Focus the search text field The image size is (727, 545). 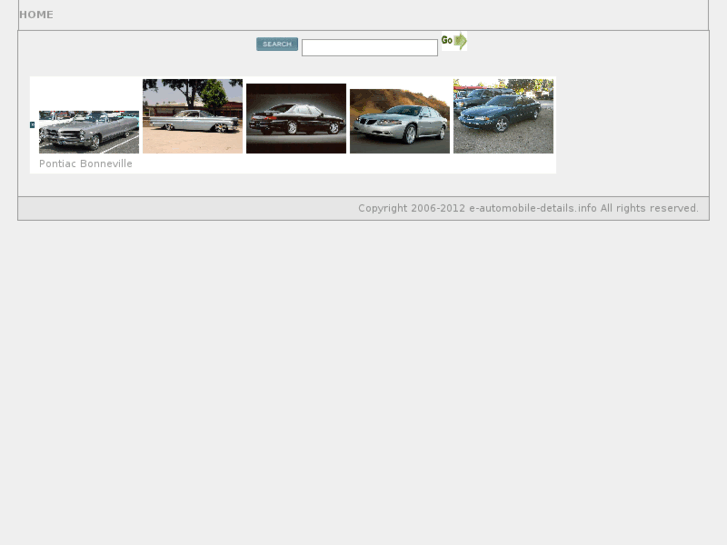pyautogui.click(x=370, y=48)
